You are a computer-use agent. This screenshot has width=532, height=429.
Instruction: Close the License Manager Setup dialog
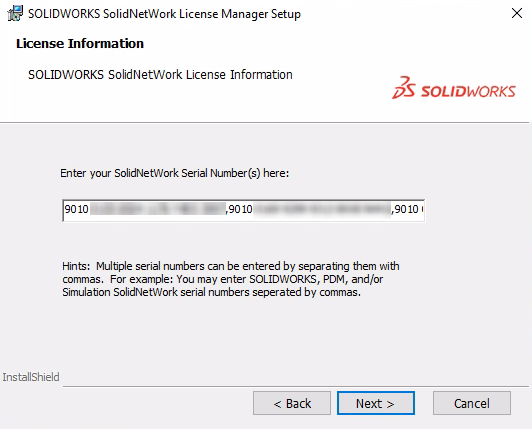click(x=517, y=14)
